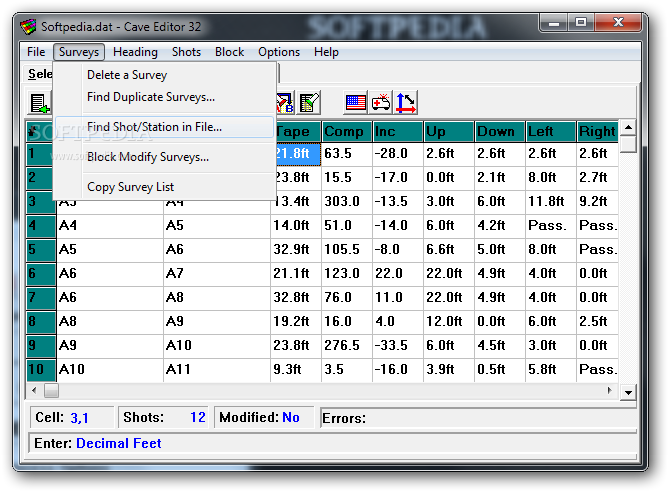
Task: Click the vertical scrollbar down arrow
Action: pyautogui.click(x=628, y=392)
